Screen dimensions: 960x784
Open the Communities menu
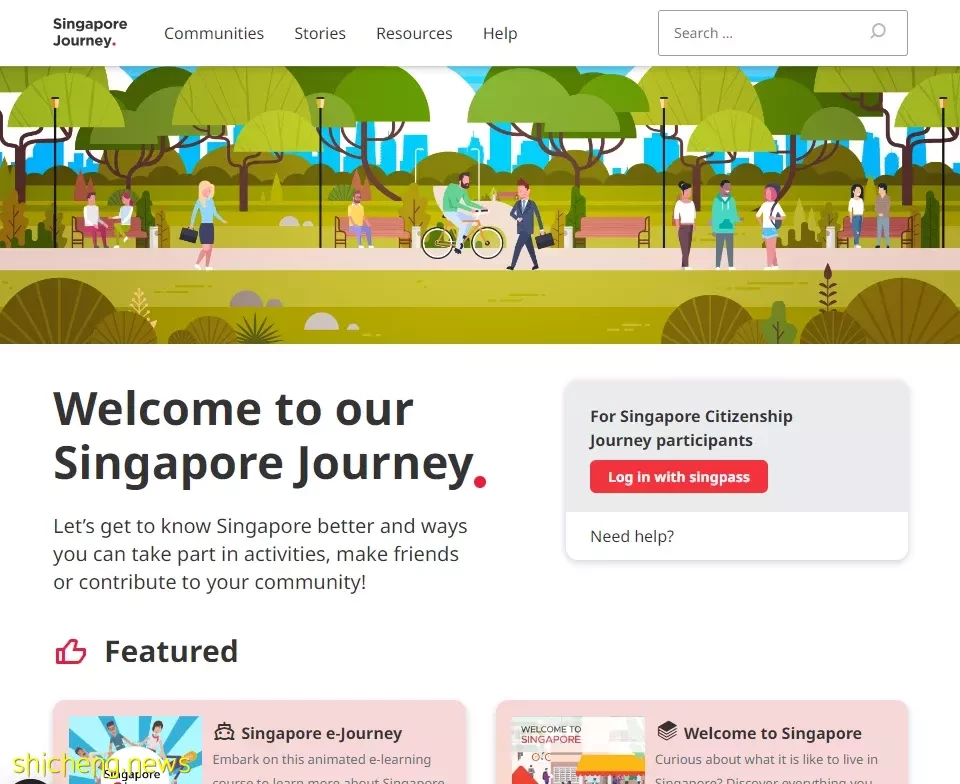tap(214, 33)
